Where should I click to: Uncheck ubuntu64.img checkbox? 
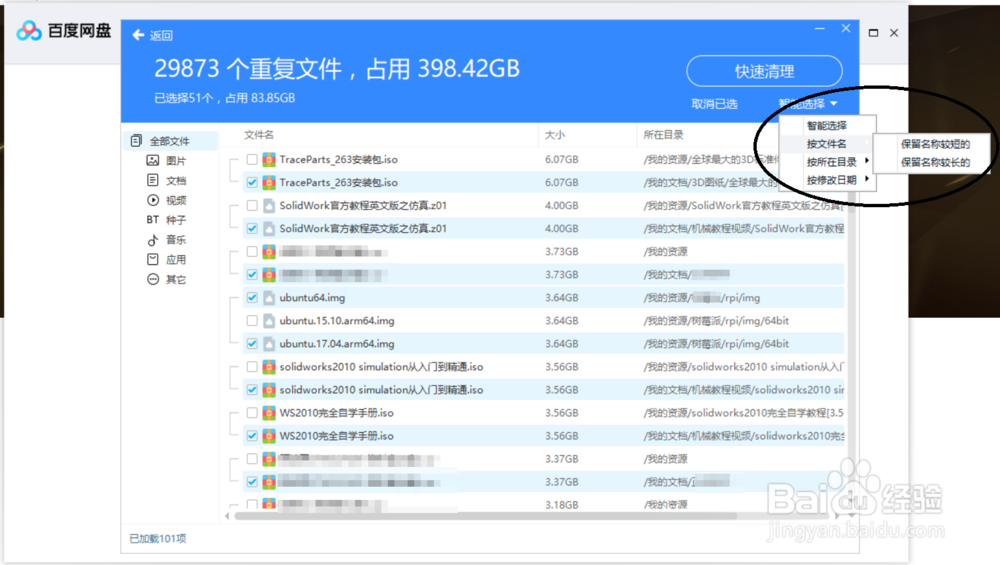pos(252,298)
